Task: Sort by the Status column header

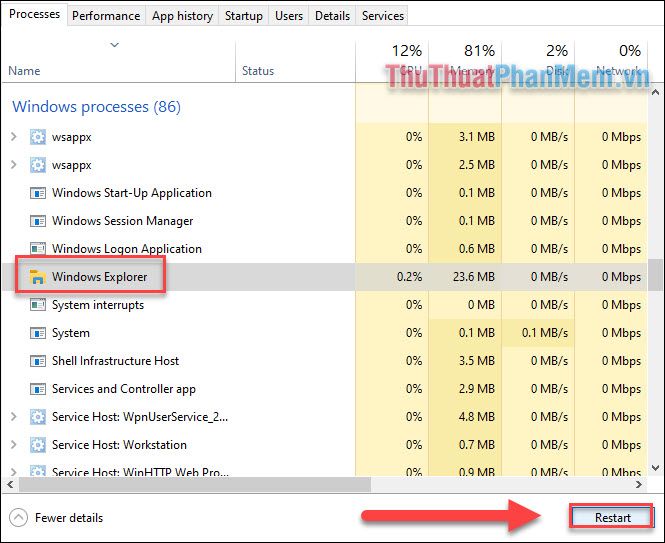Action: click(x=295, y=62)
